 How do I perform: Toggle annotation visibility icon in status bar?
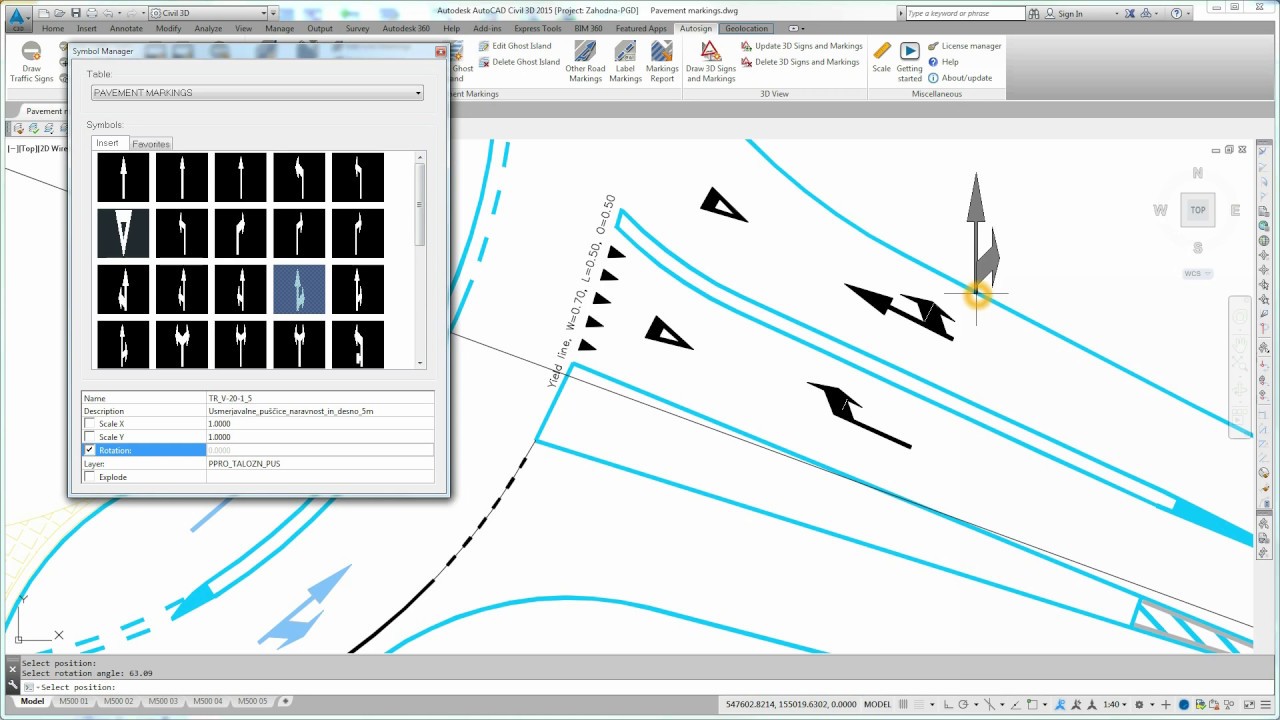[1060, 704]
